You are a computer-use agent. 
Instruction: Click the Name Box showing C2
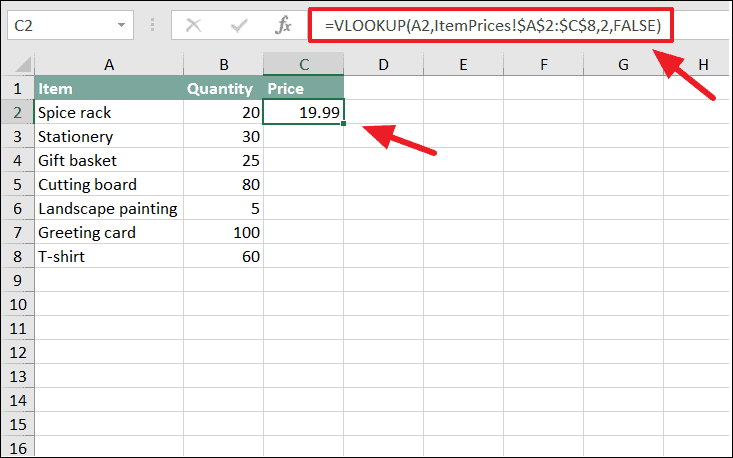pos(70,25)
